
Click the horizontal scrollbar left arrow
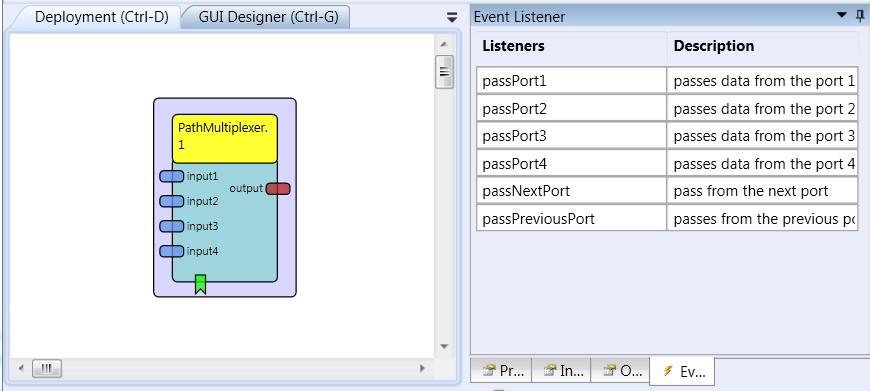21,368
